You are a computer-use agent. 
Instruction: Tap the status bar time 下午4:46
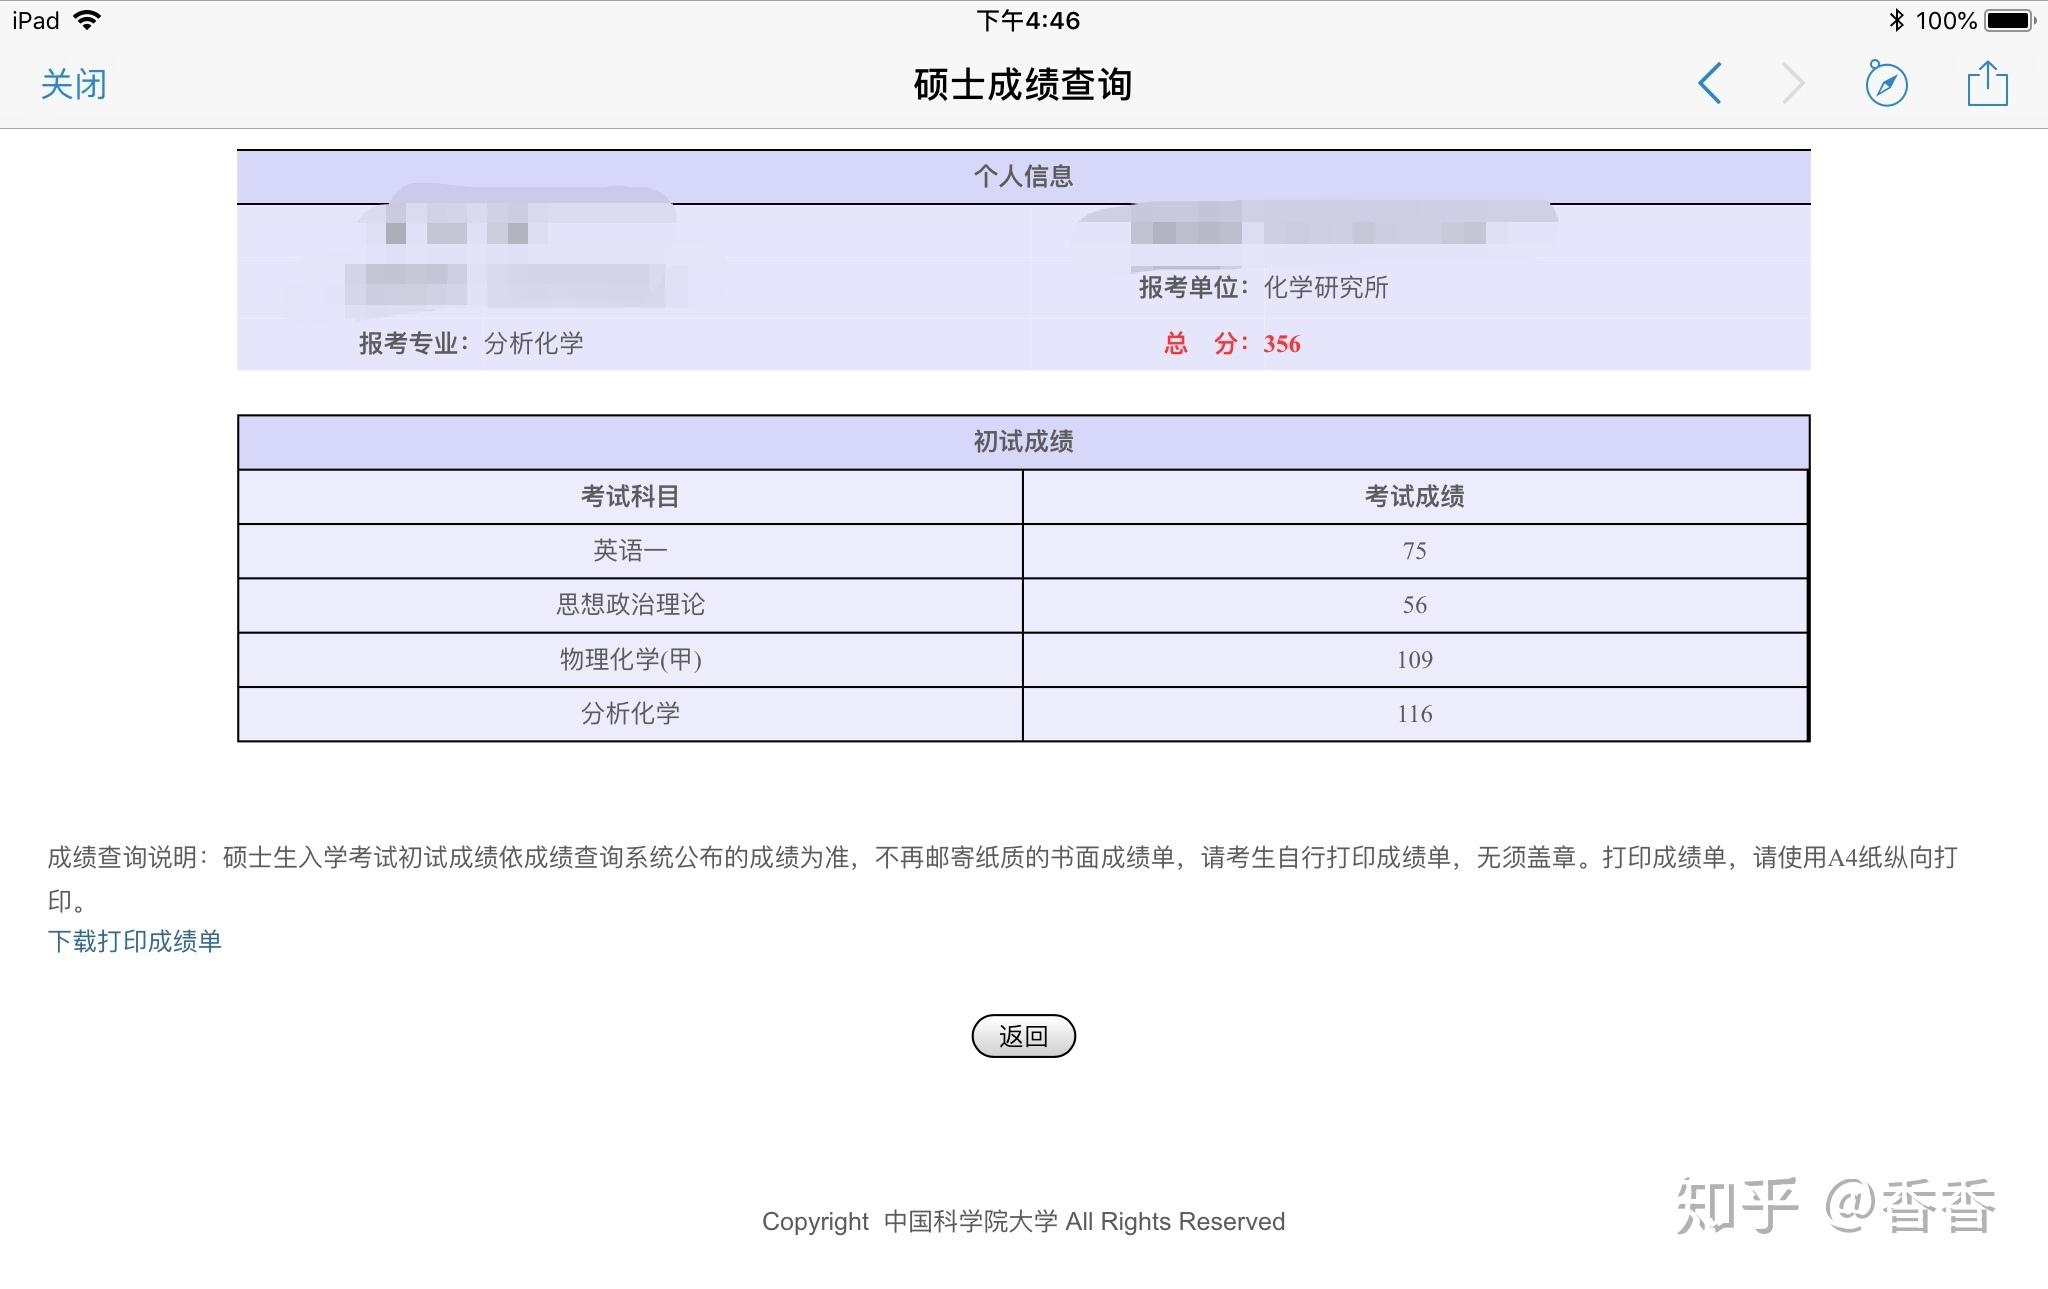point(1027,20)
